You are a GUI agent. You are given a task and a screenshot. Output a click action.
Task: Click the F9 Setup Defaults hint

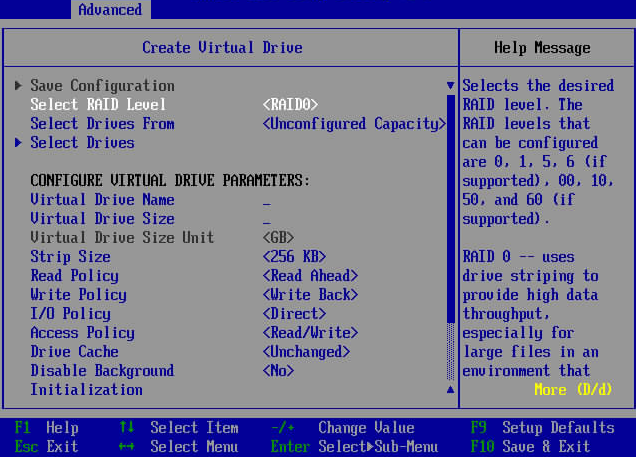542,428
